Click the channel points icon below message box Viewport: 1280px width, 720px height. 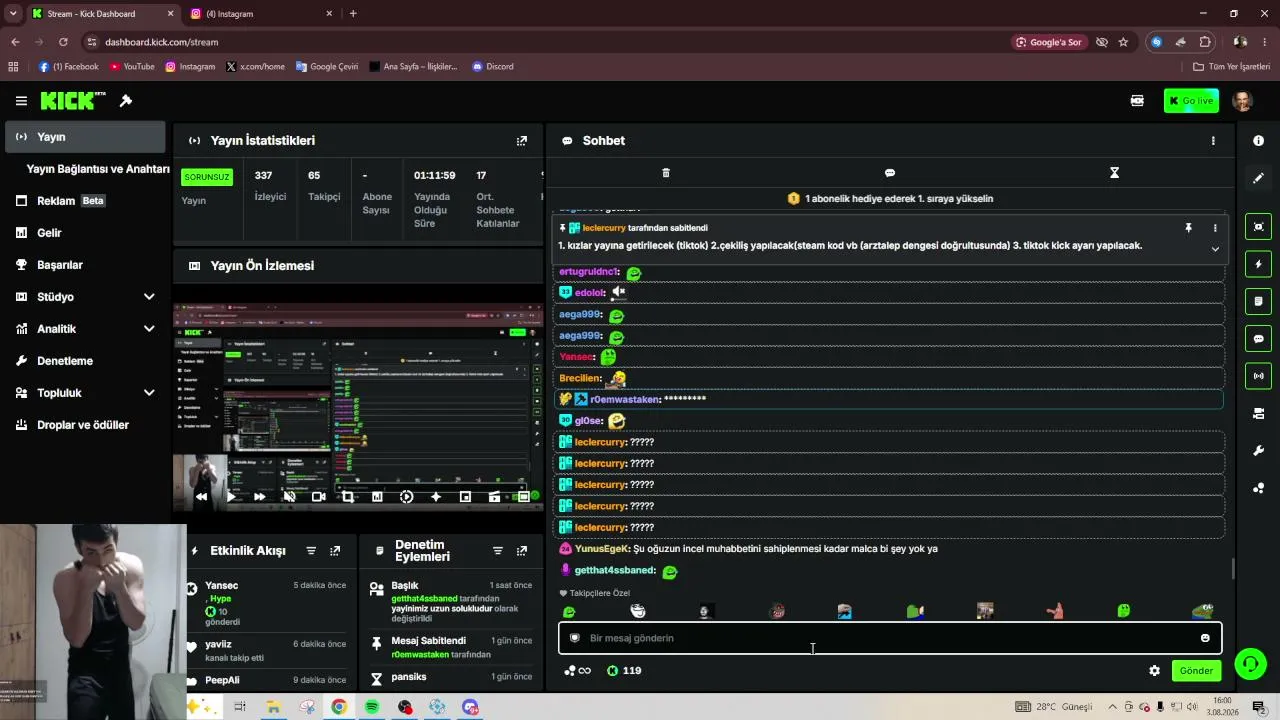click(613, 671)
